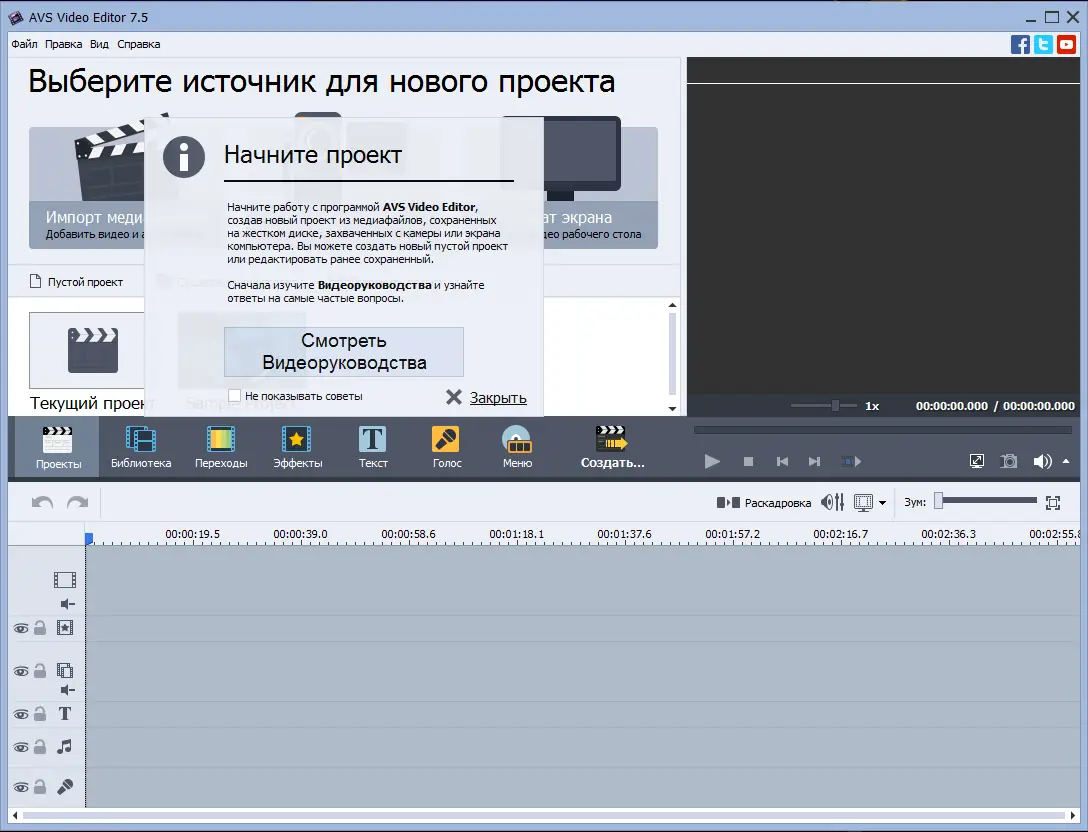Open the preview display mode dropdown arrow

click(x=882, y=501)
